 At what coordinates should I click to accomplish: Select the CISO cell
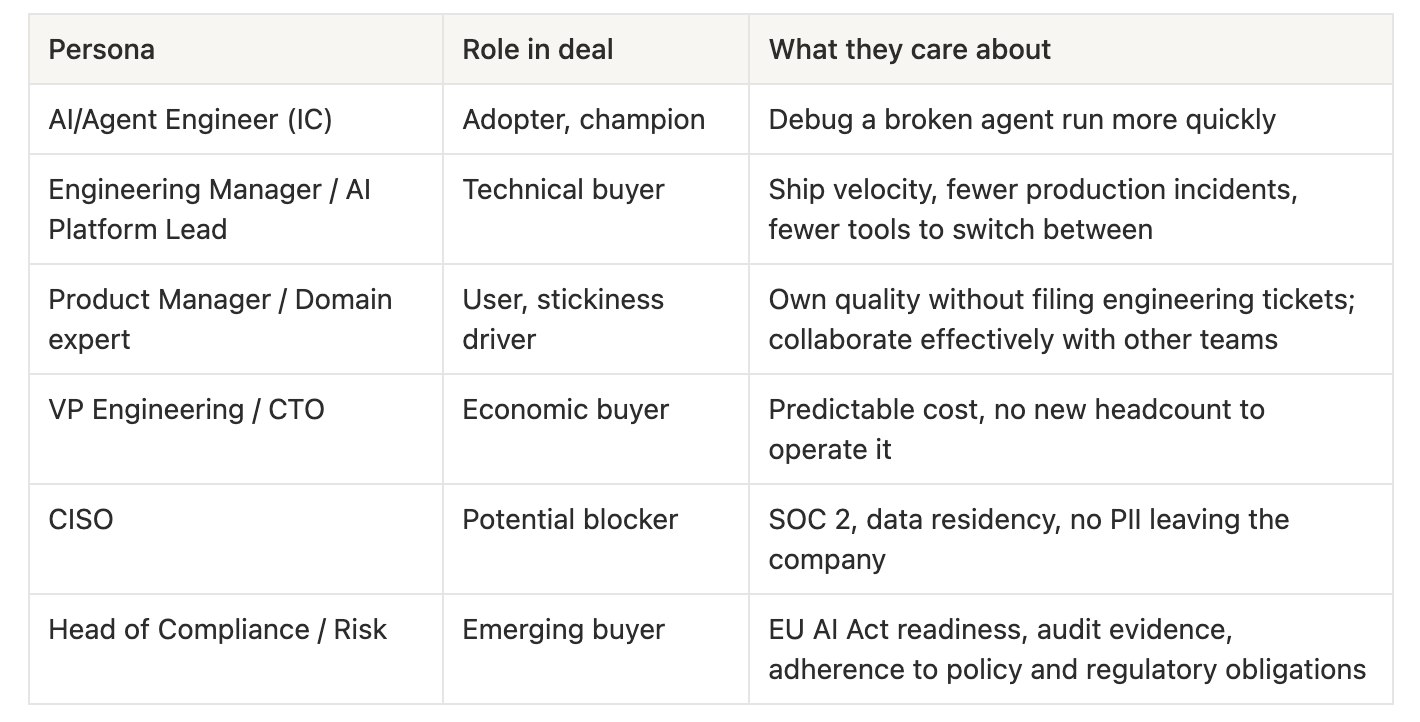click(236, 539)
